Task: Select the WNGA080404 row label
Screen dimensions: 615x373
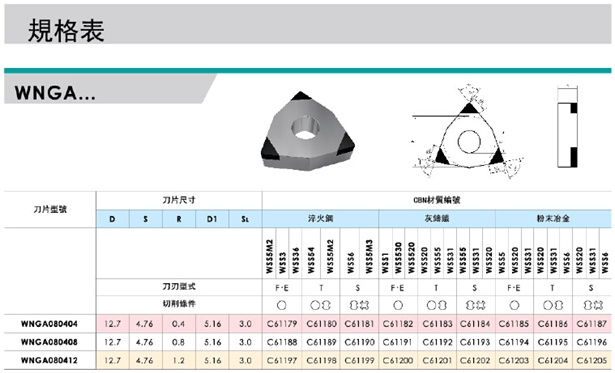Action: tap(49, 324)
